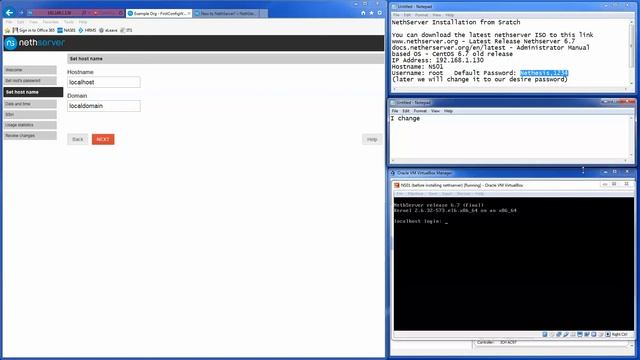Select the Review changes step

(x=30, y=136)
